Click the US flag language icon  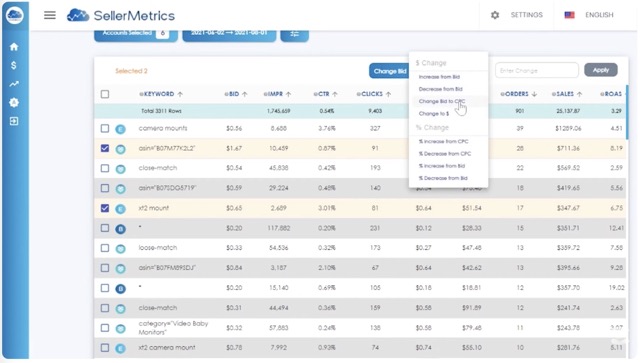click(x=569, y=15)
